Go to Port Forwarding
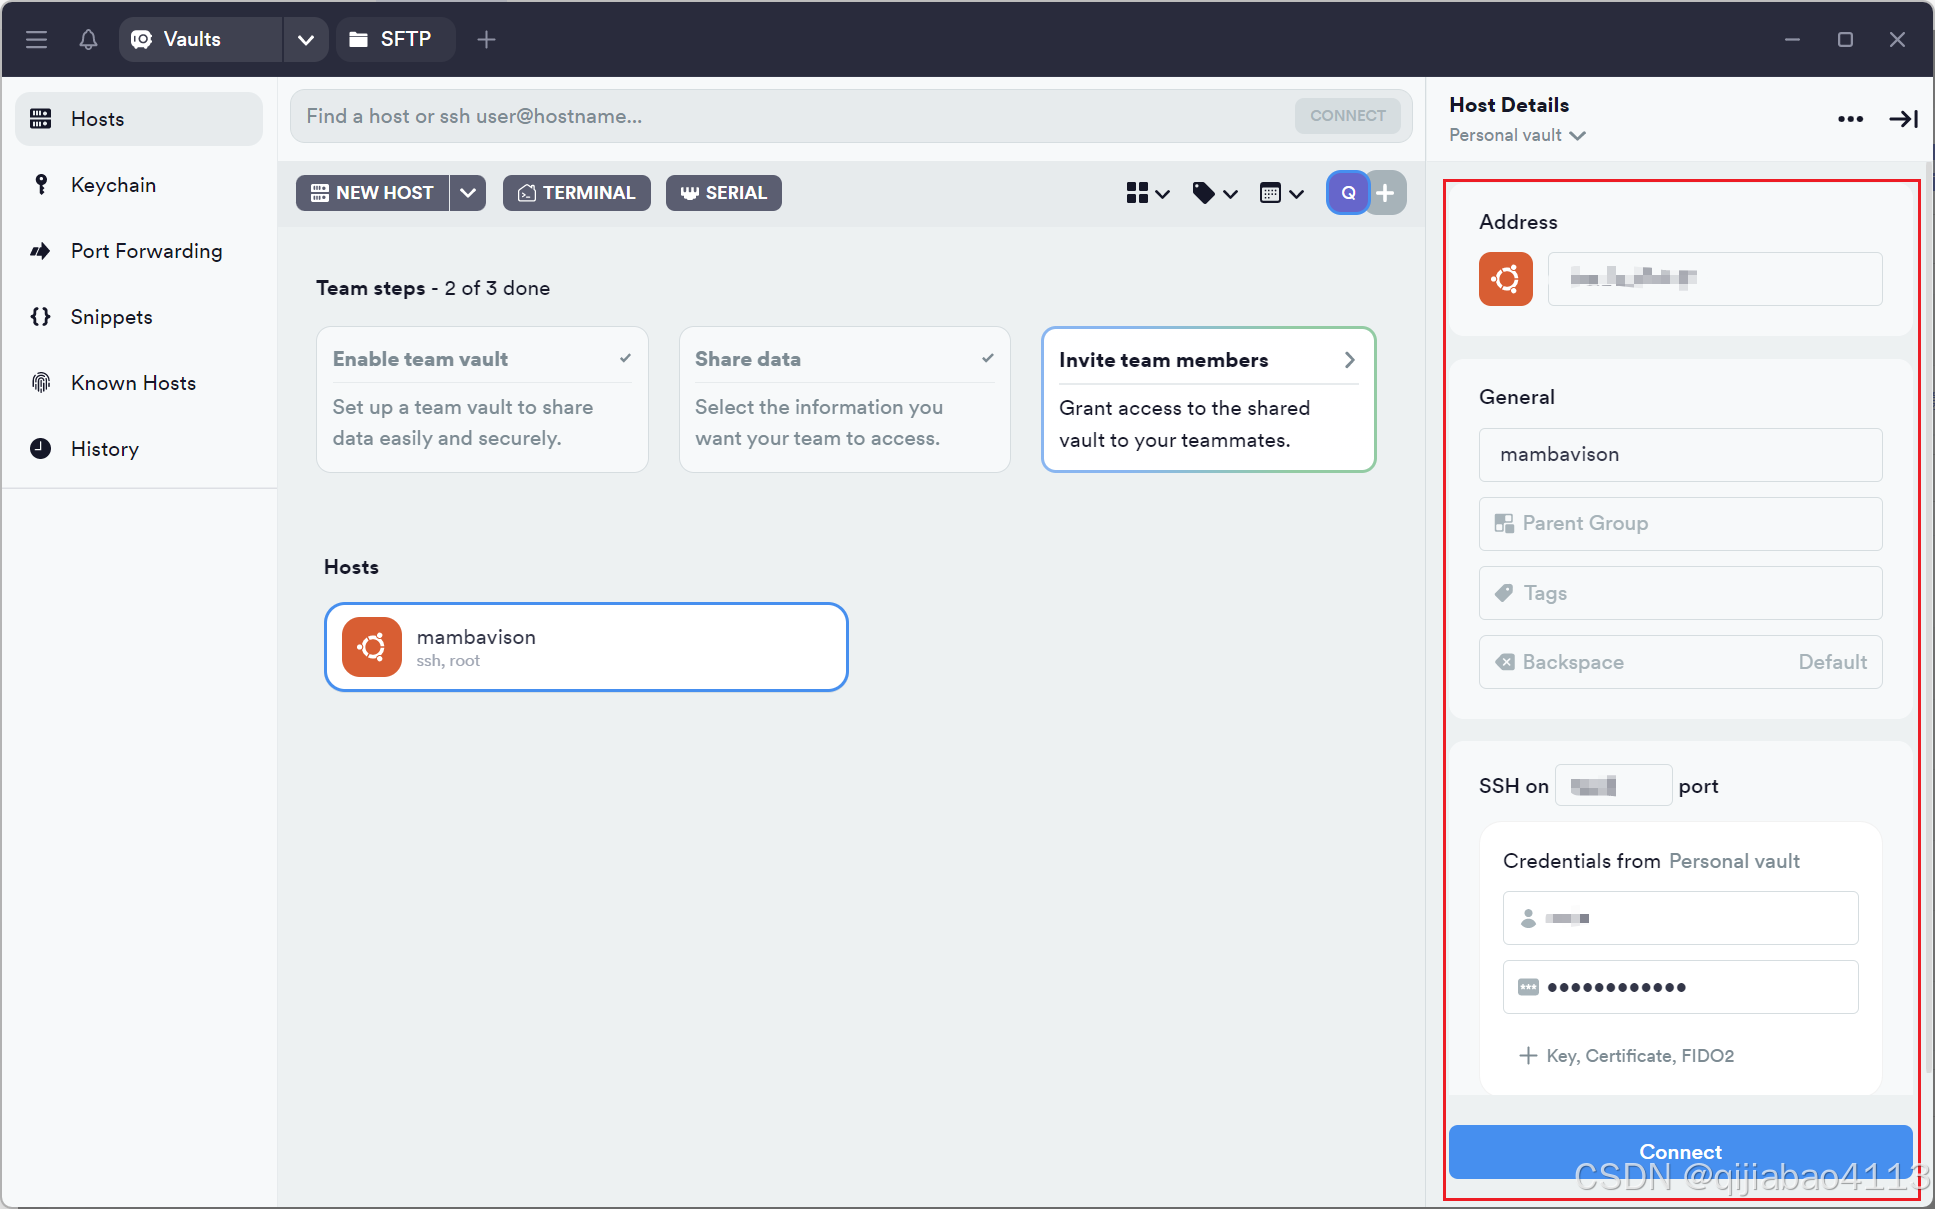 [x=146, y=251]
